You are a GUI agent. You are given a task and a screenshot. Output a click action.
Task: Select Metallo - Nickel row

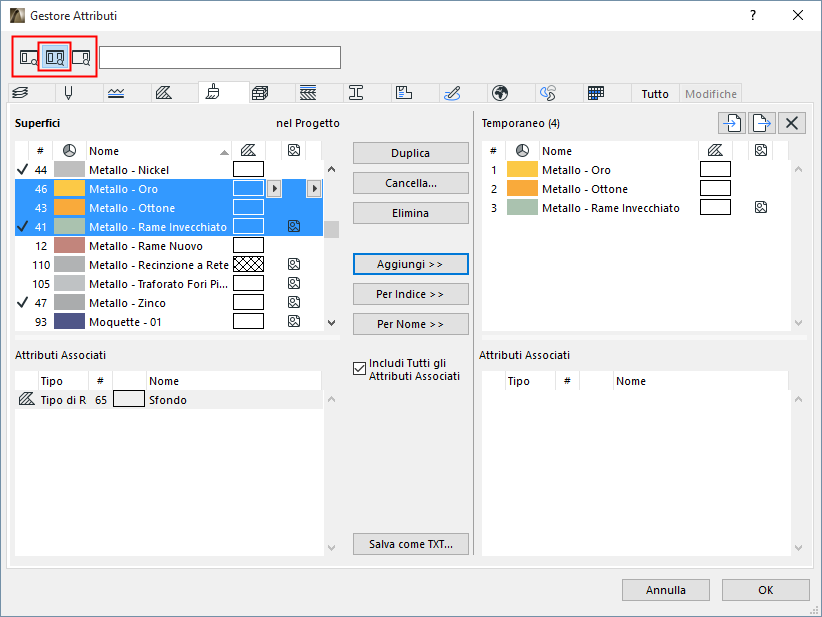pyautogui.click(x=169, y=170)
